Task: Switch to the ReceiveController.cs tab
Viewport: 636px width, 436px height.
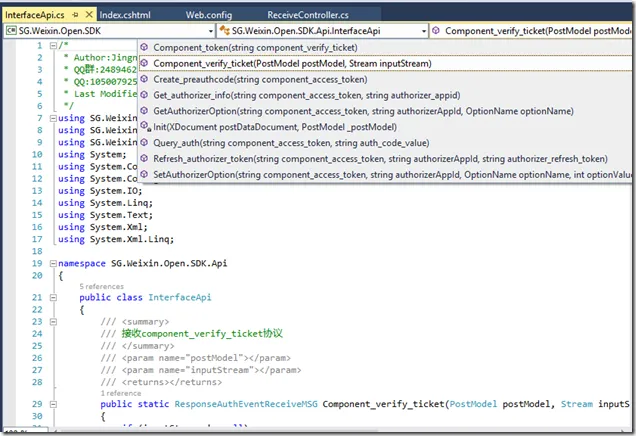Action: click(x=308, y=15)
